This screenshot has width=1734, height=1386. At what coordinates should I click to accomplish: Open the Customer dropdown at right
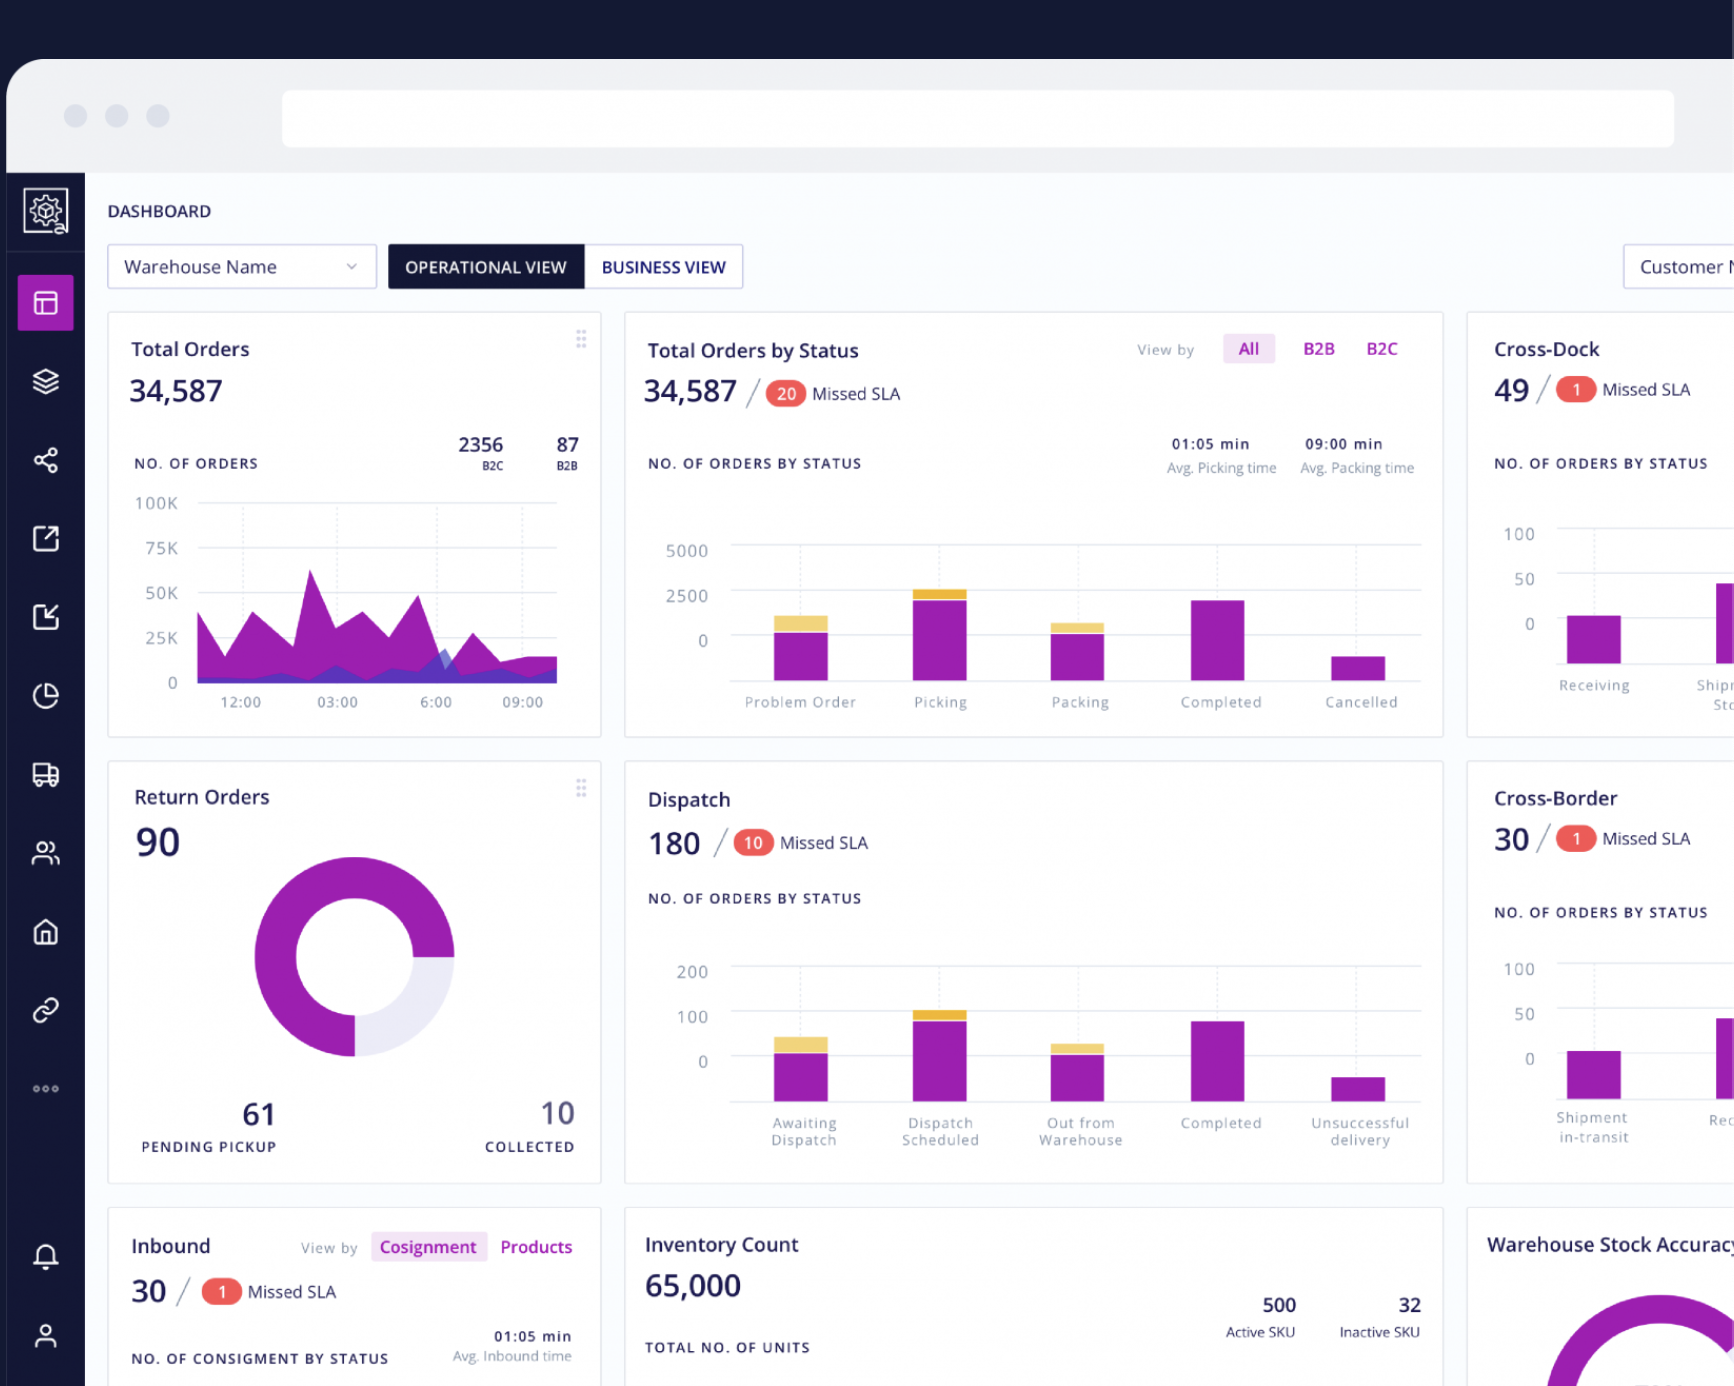pos(1679,267)
